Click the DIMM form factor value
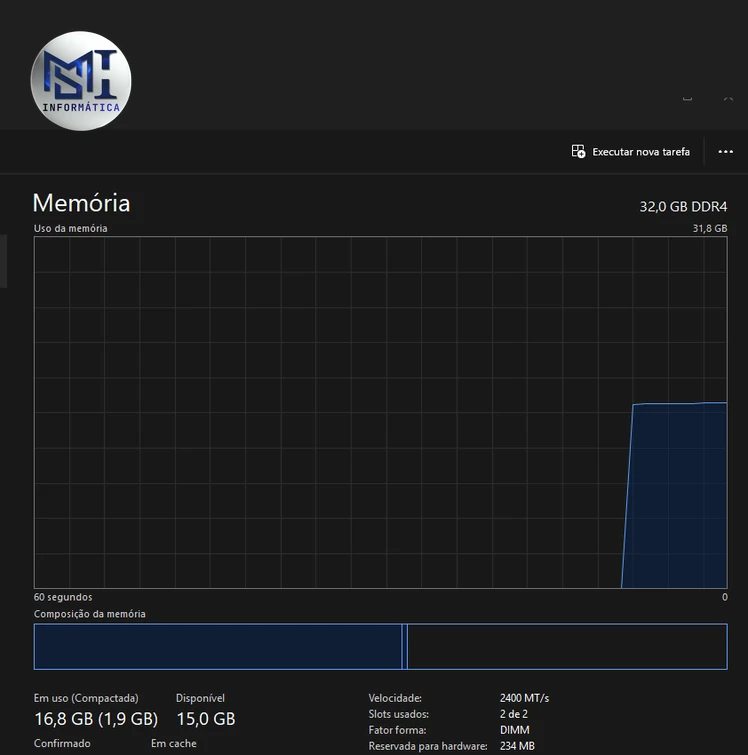 (x=514, y=730)
